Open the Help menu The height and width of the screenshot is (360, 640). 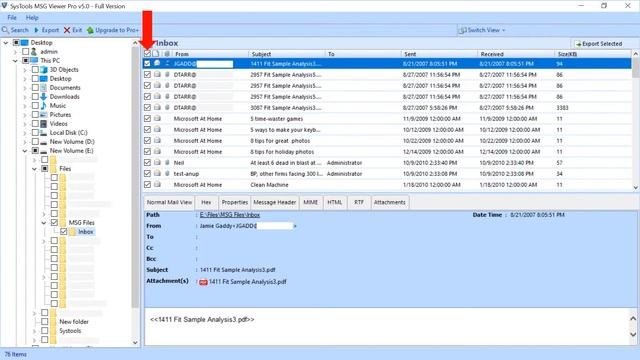pyautogui.click(x=32, y=18)
